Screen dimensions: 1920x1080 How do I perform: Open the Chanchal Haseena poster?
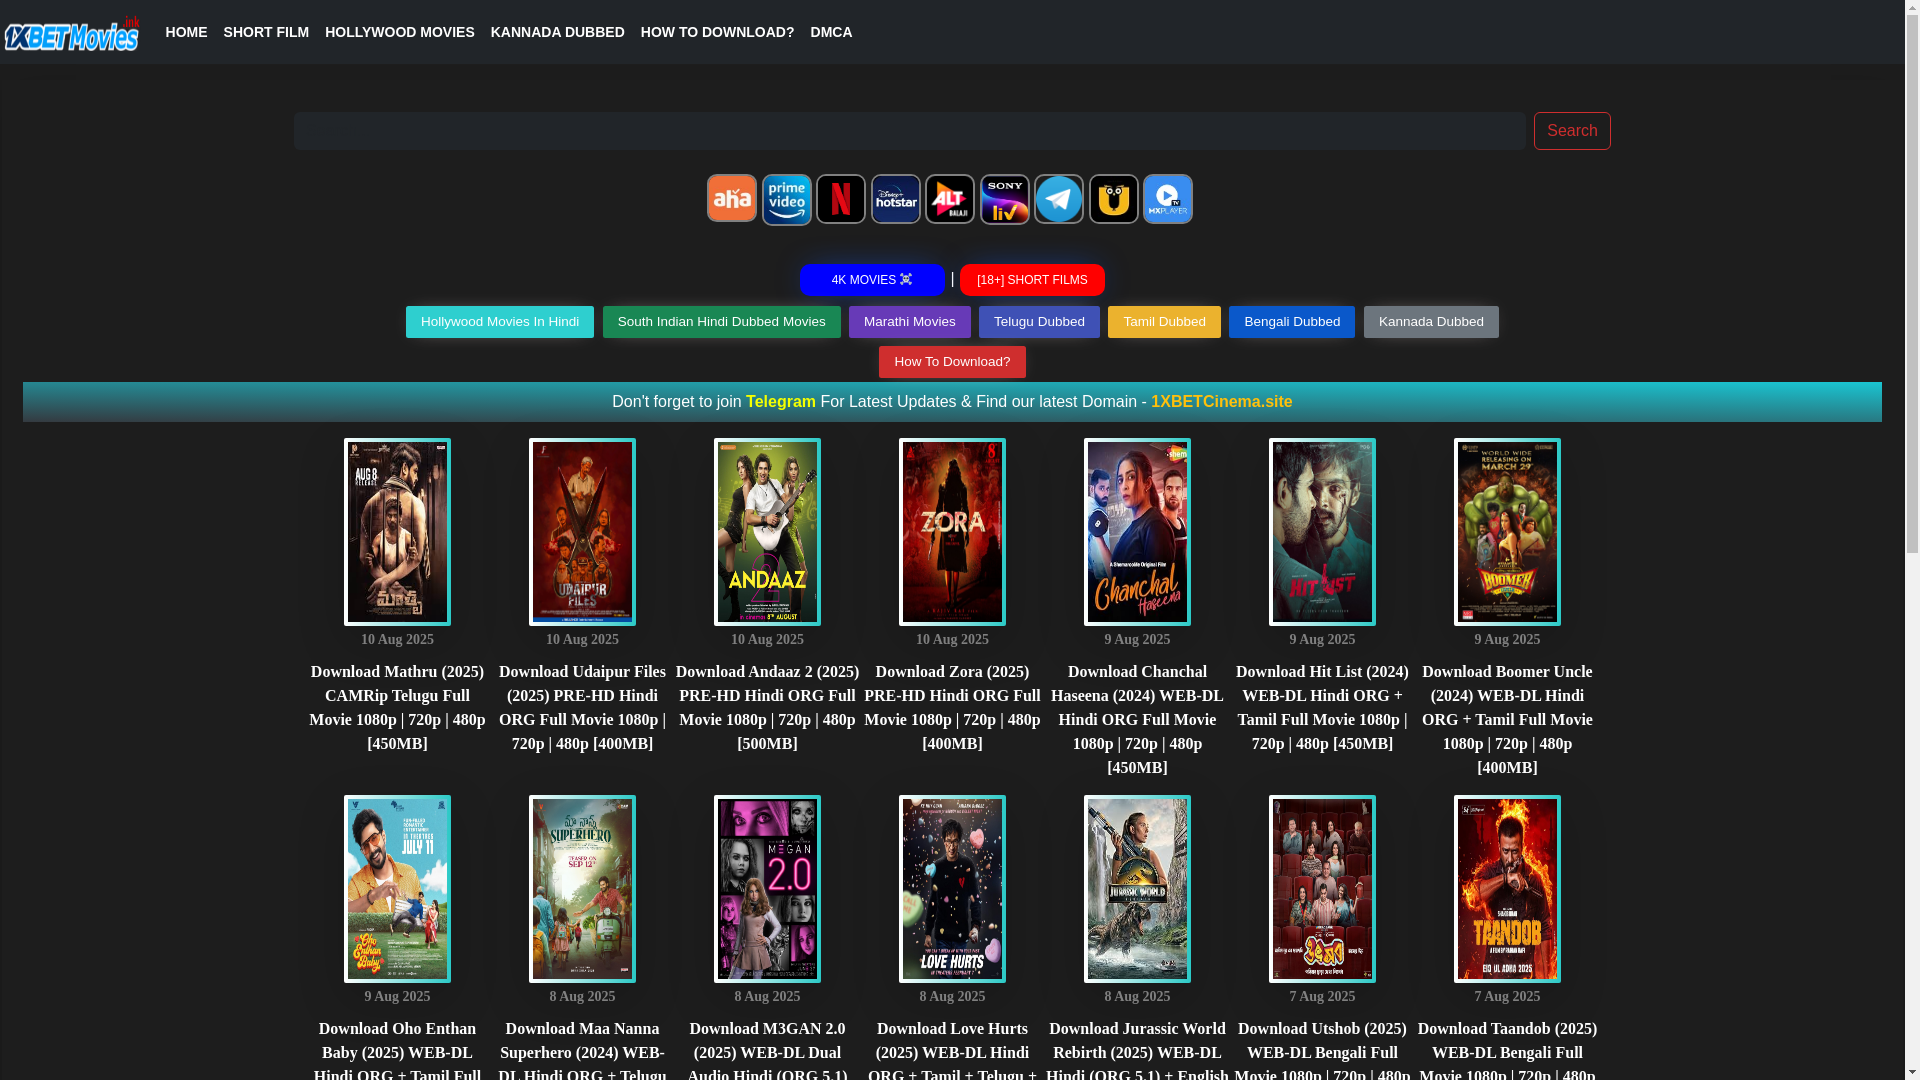(x=1137, y=532)
